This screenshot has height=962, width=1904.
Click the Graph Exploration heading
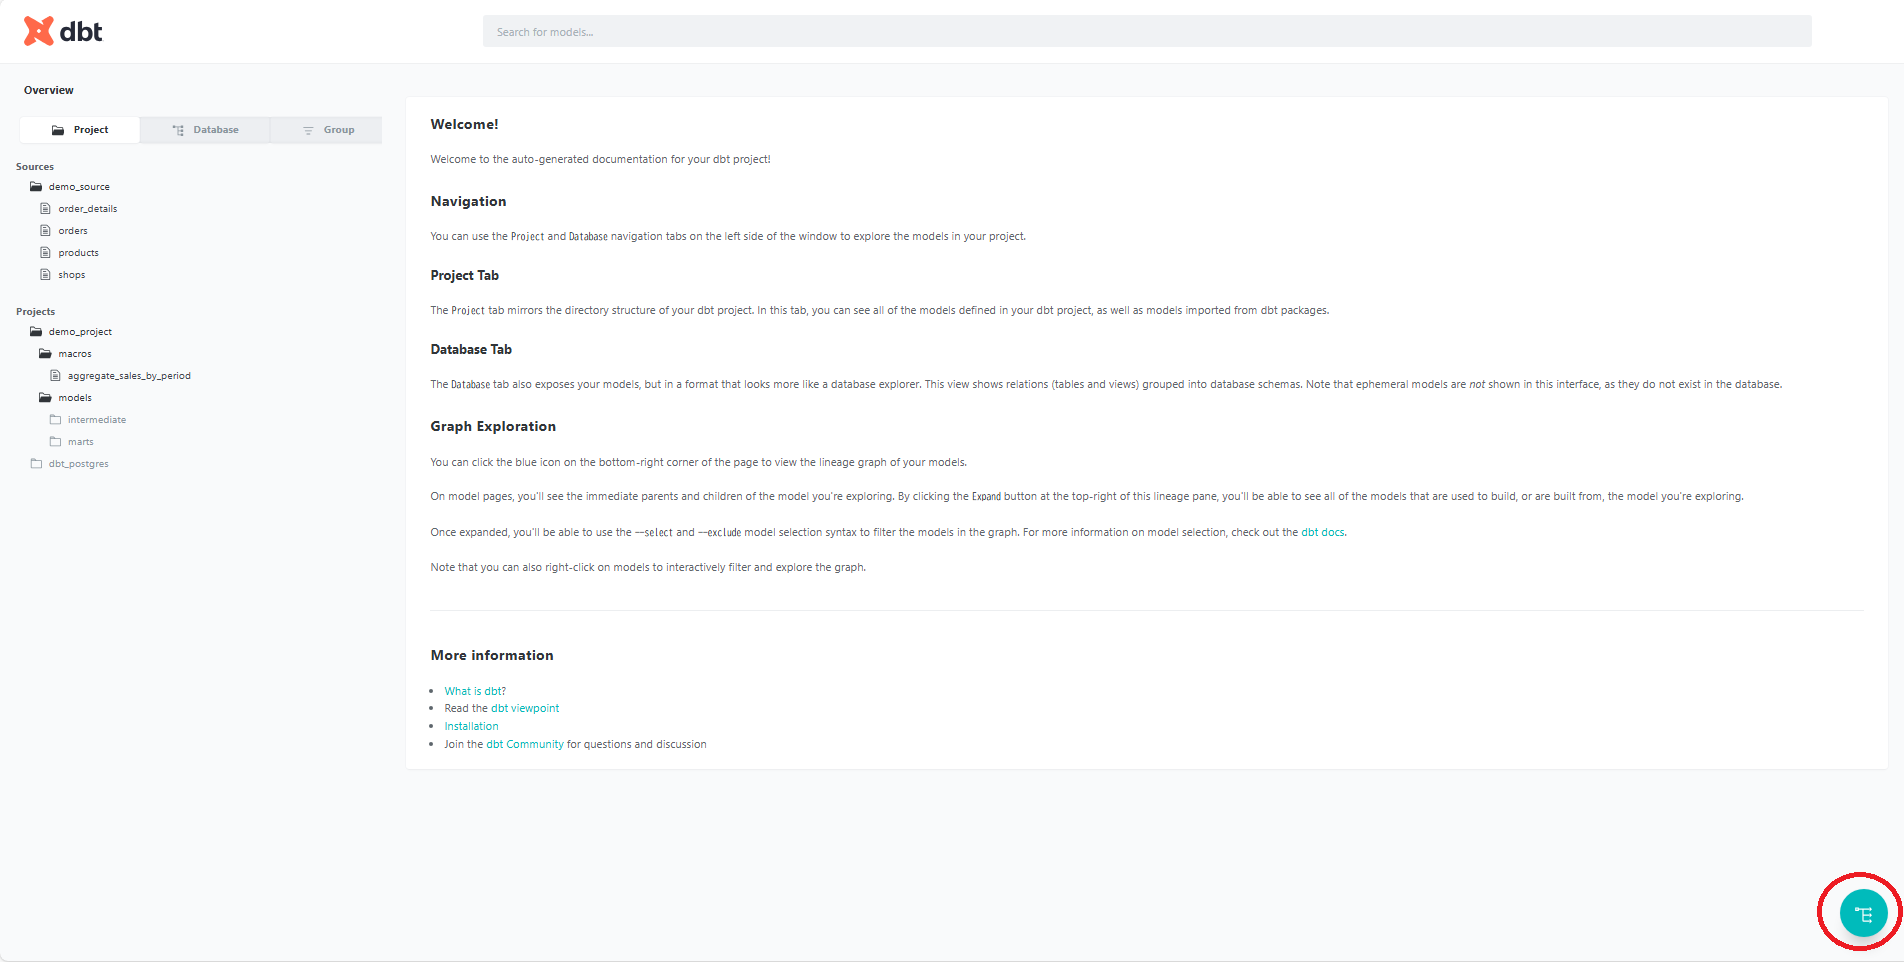pyautogui.click(x=493, y=426)
